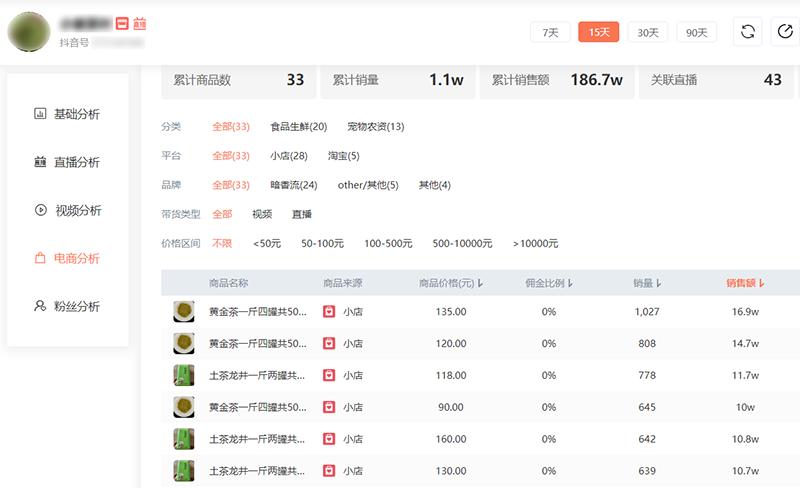Click the 电商分析 shopping bag icon
This screenshot has height=488, width=800.
point(40,258)
